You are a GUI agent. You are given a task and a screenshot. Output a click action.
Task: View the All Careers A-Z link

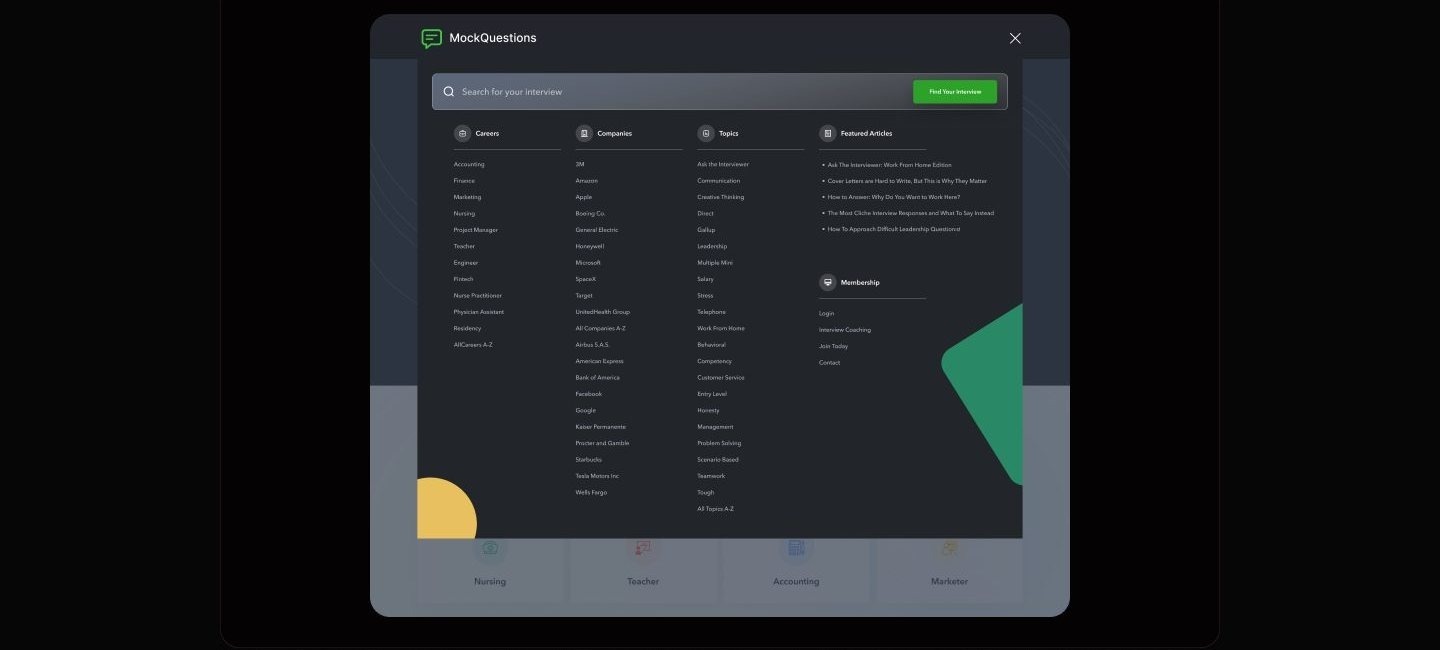click(473, 345)
